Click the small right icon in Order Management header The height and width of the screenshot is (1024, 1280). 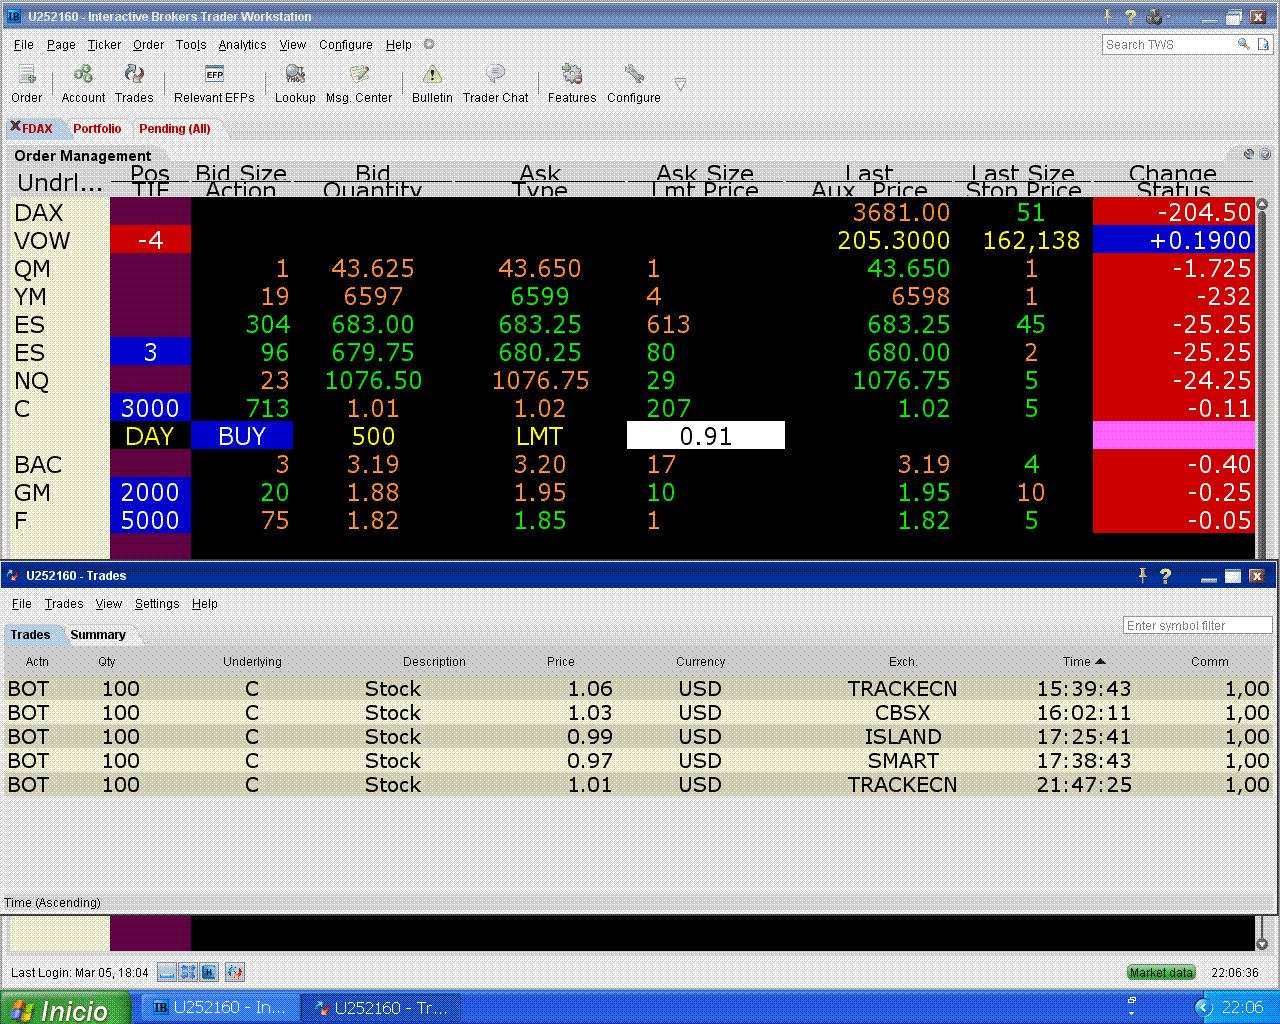(x=1265, y=154)
